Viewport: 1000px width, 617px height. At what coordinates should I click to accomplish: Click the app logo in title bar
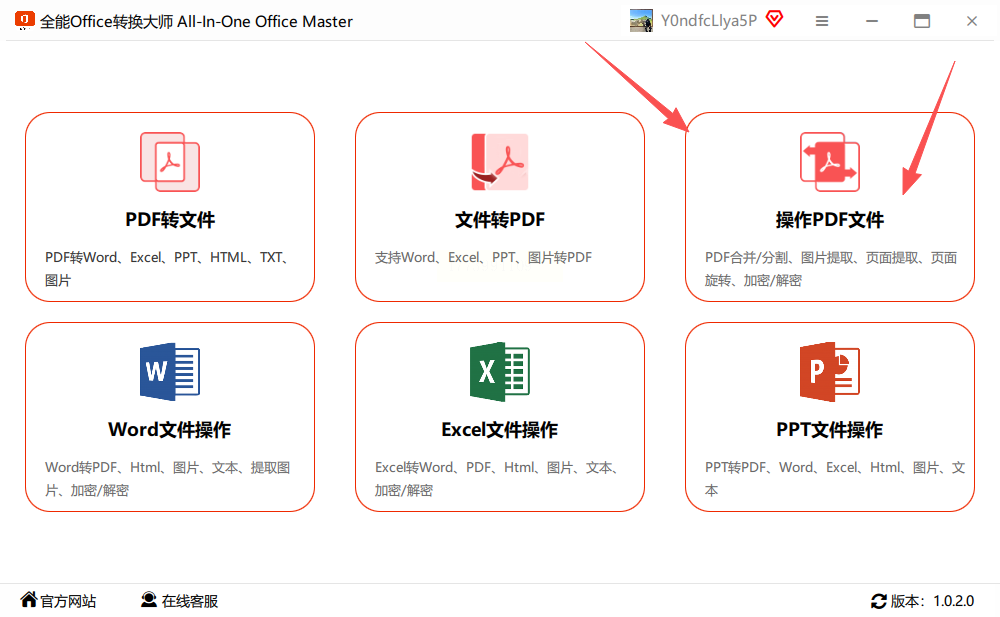(x=24, y=20)
